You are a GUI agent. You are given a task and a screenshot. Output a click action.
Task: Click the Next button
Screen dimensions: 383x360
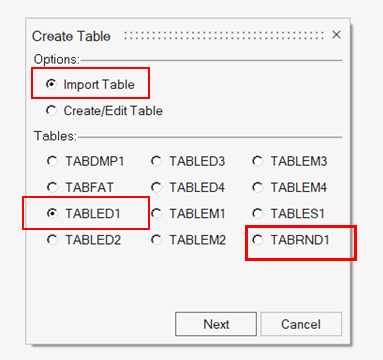coord(216,324)
